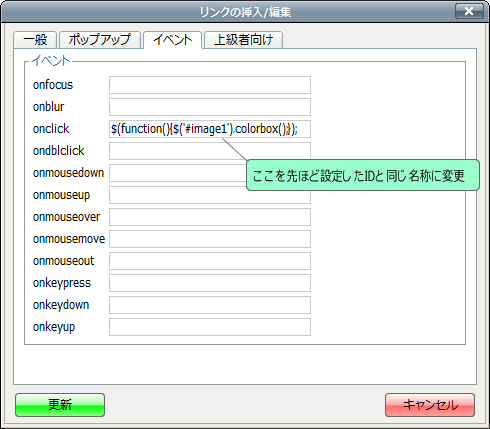The image size is (490, 429).
Task: Click into the onblur text field
Action: (x=210, y=107)
